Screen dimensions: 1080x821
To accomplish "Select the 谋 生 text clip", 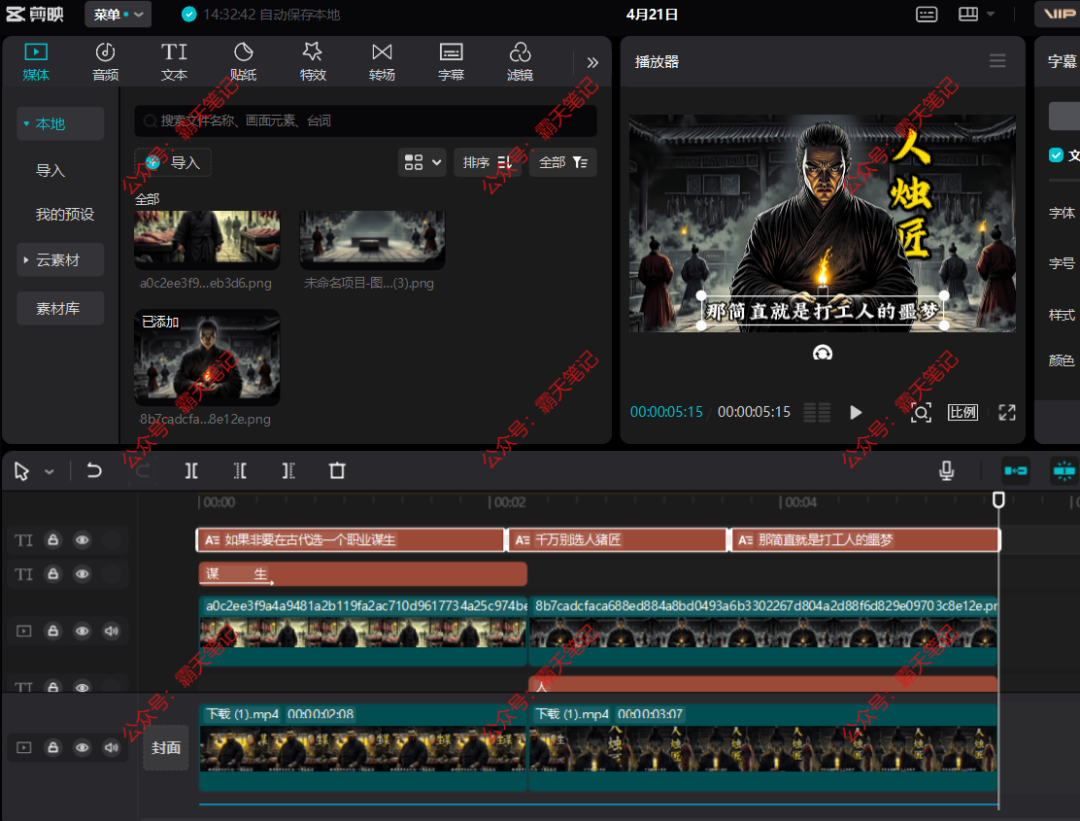I will (x=363, y=574).
